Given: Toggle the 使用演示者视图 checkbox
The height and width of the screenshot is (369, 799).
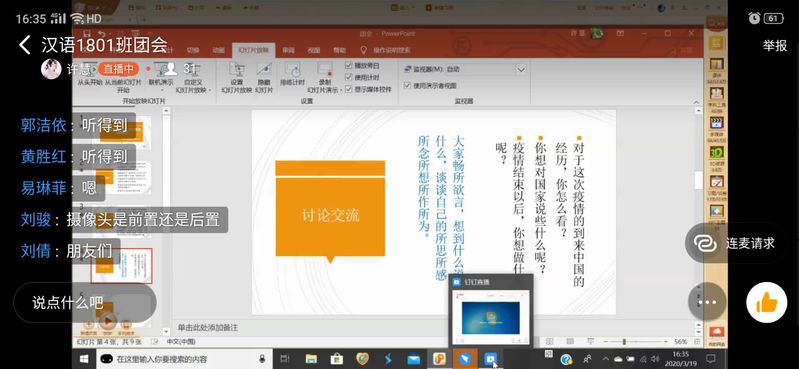Looking at the screenshot, I should coord(407,86).
